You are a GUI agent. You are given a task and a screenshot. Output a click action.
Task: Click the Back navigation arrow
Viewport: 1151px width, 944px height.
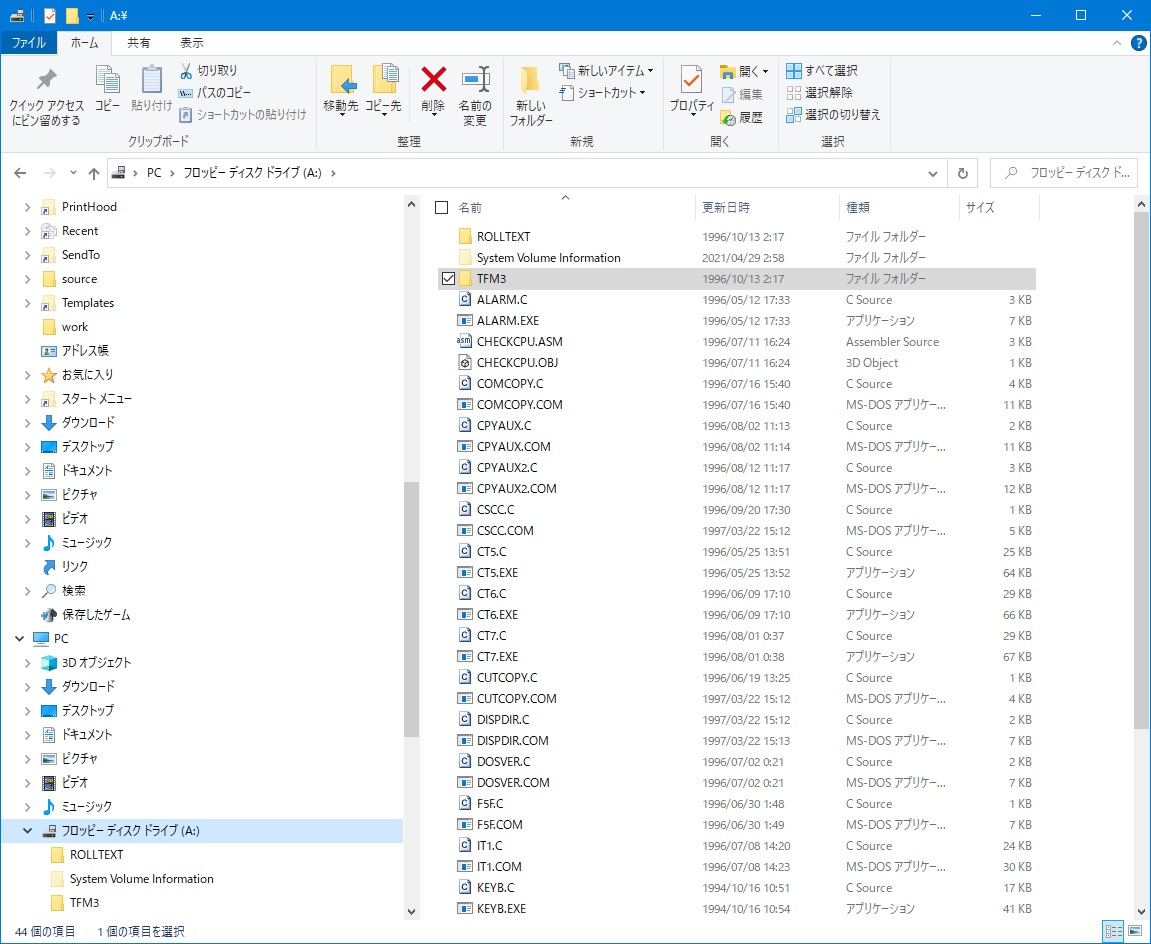[21, 173]
